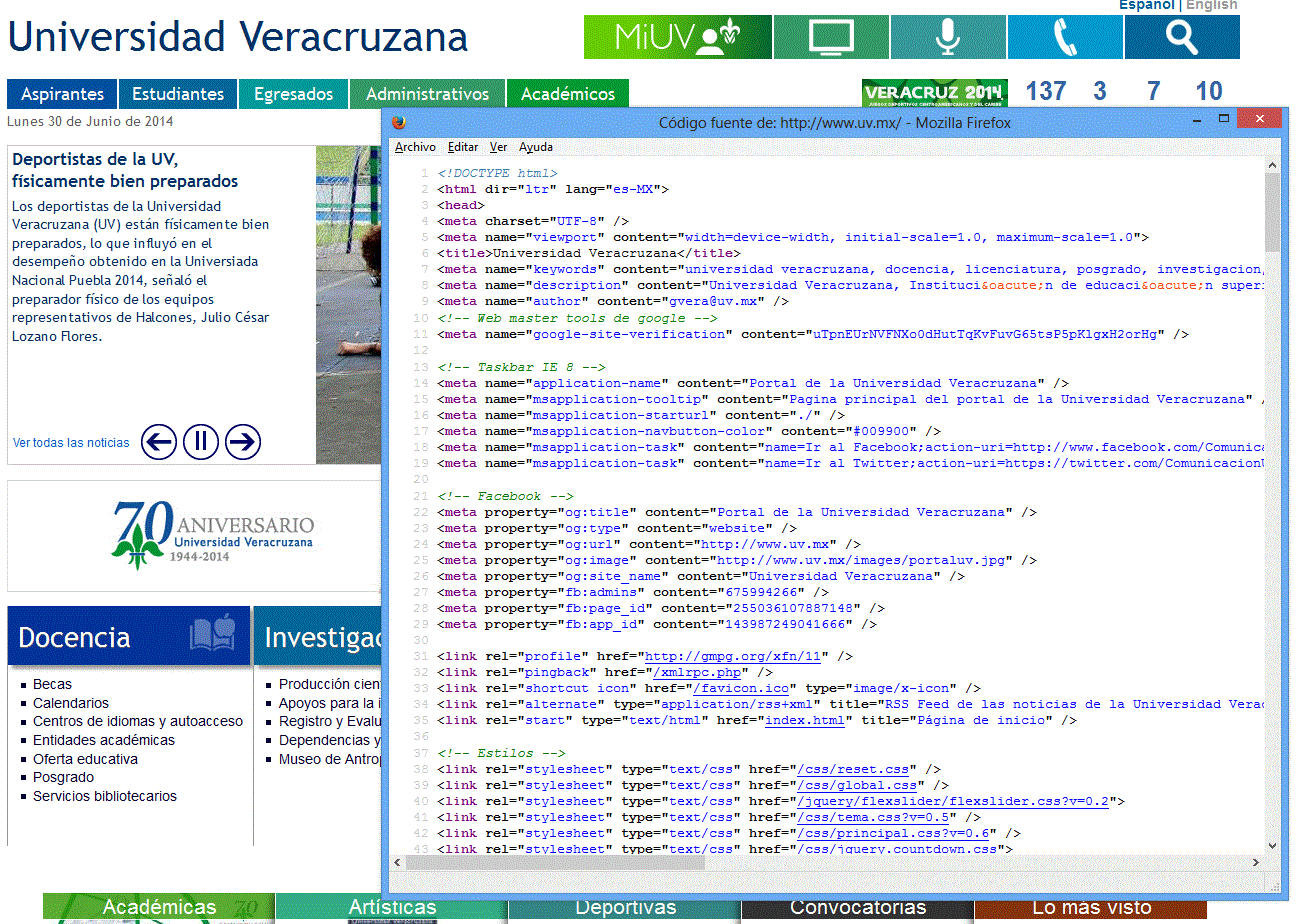Open the Ver menu in source viewer
Viewport: 1297px width, 924px height.
(498, 147)
